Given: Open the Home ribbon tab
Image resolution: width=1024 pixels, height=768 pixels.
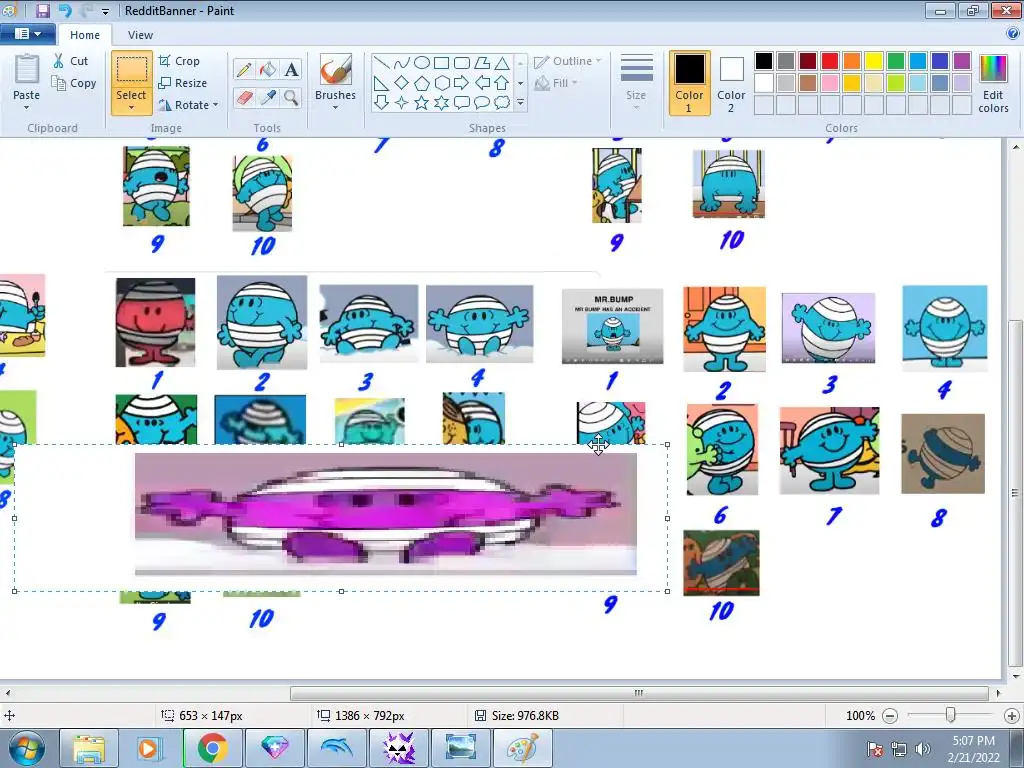Looking at the screenshot, I should (x=85, y=35).
